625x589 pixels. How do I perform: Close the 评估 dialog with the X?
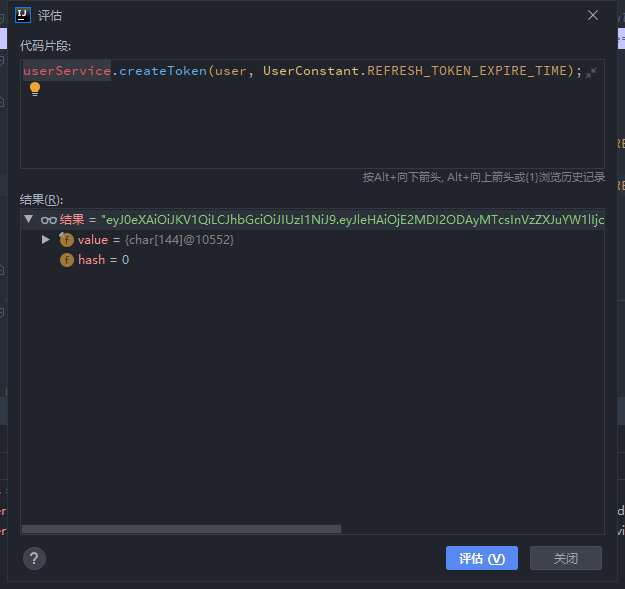coord(593,15)
